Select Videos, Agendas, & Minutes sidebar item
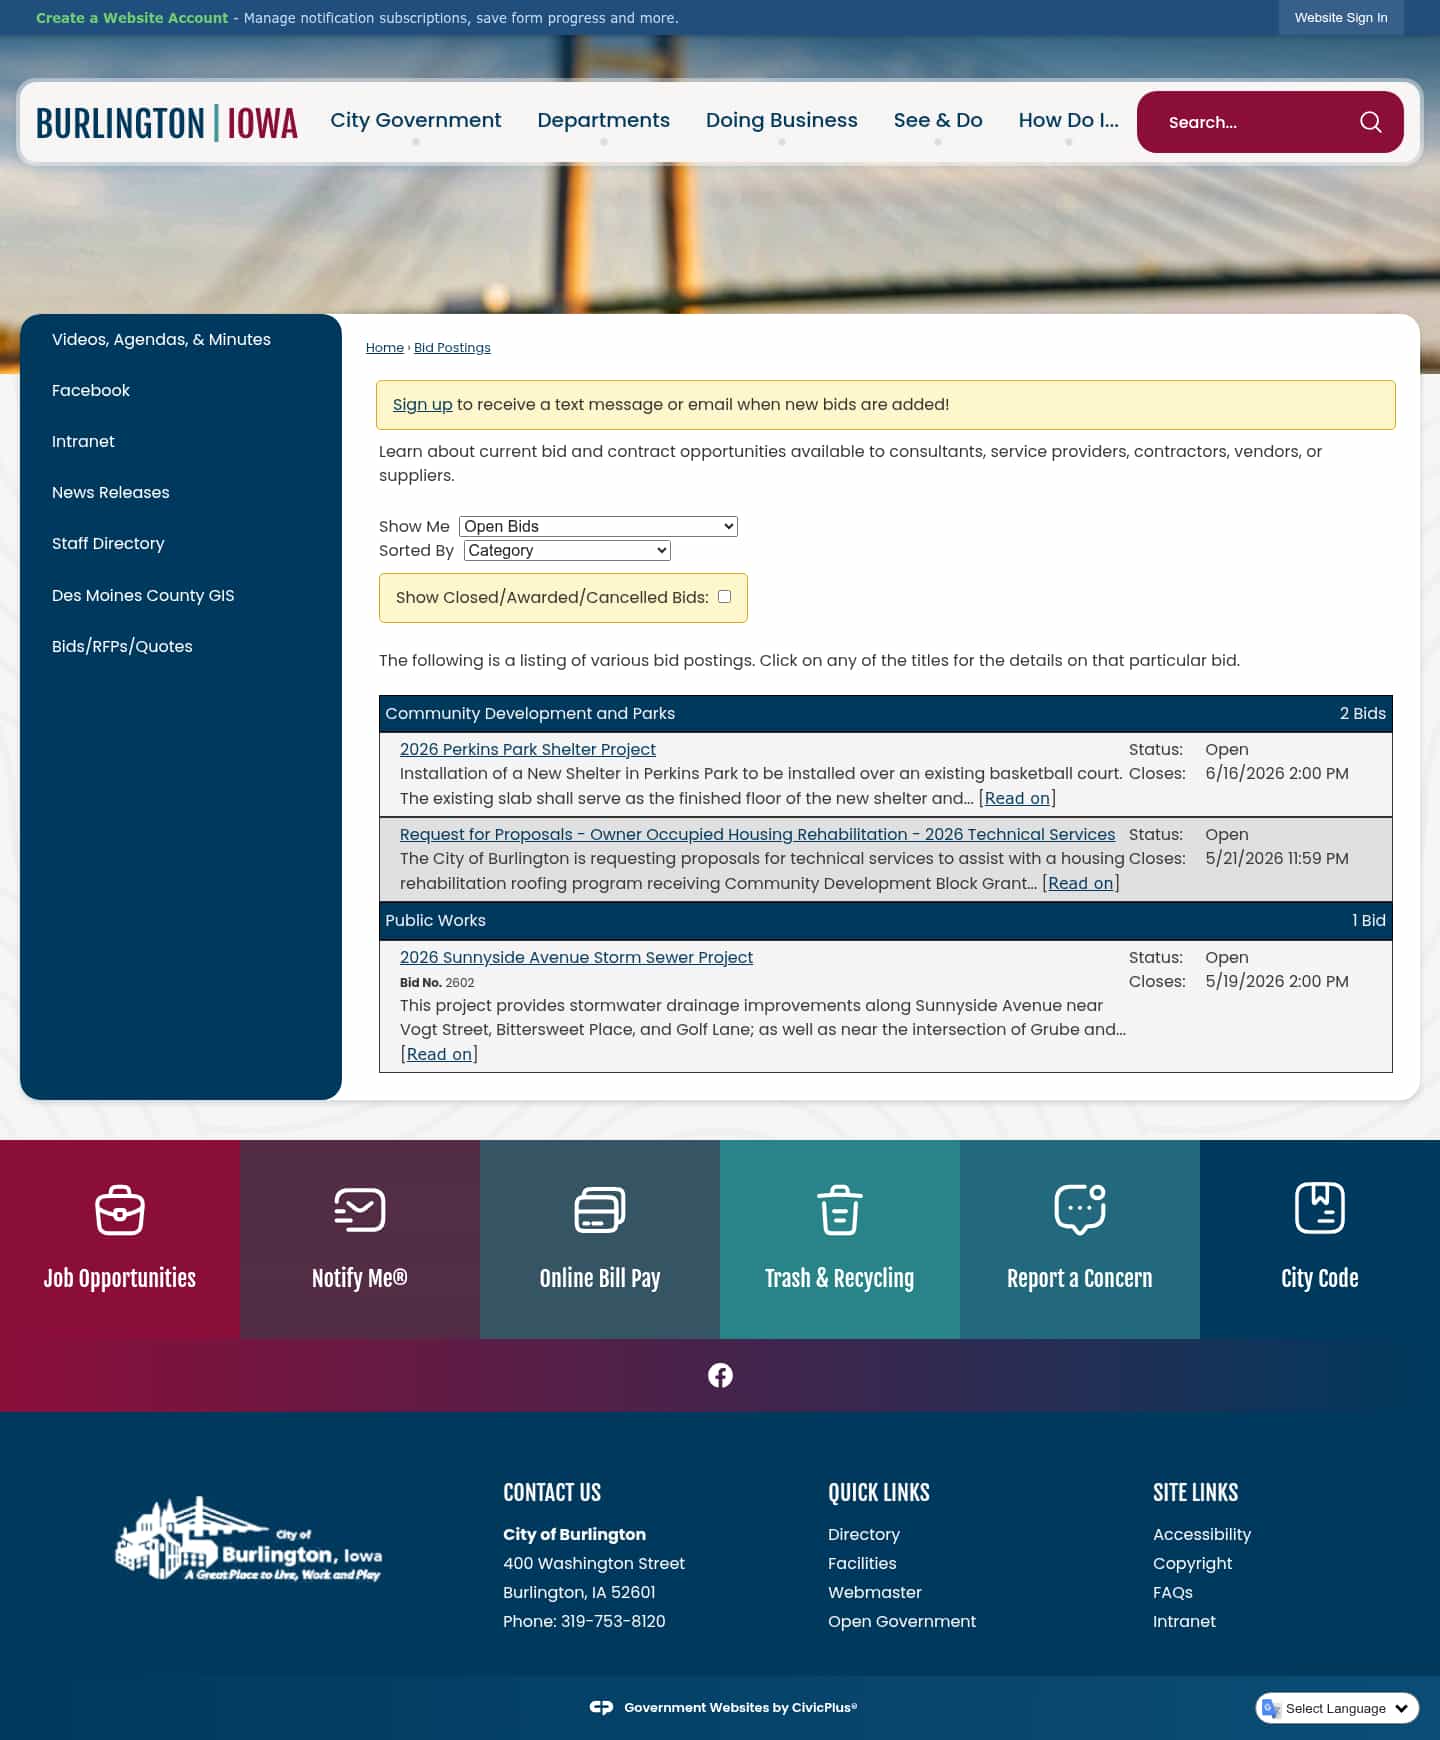Viewport: 1440px width, 1740px height. [x=161, y=340]
